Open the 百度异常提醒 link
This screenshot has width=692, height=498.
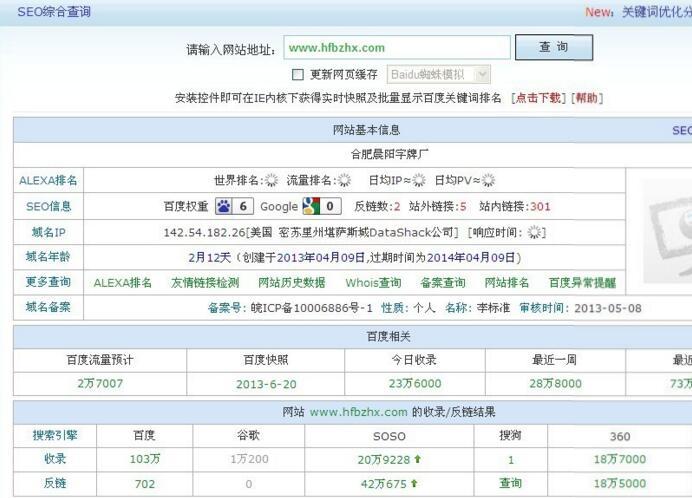point(582,283)
